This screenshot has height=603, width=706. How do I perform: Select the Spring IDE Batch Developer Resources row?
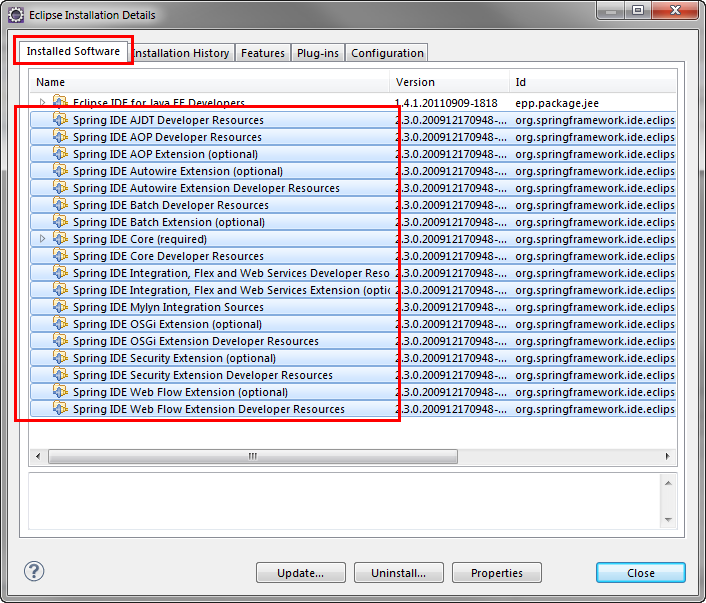[353, 205]
